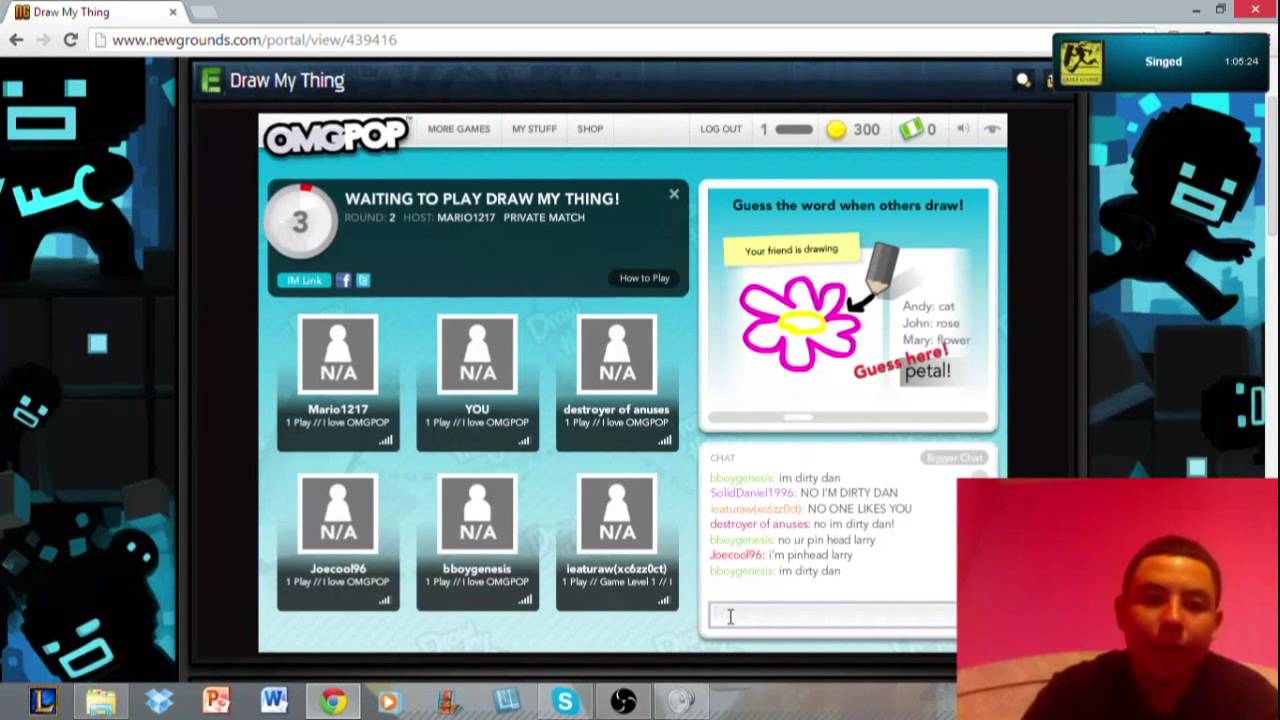Click the LOG OUT link
The width and height of the screenshot is (1280, 720).
tap(721, 129)
